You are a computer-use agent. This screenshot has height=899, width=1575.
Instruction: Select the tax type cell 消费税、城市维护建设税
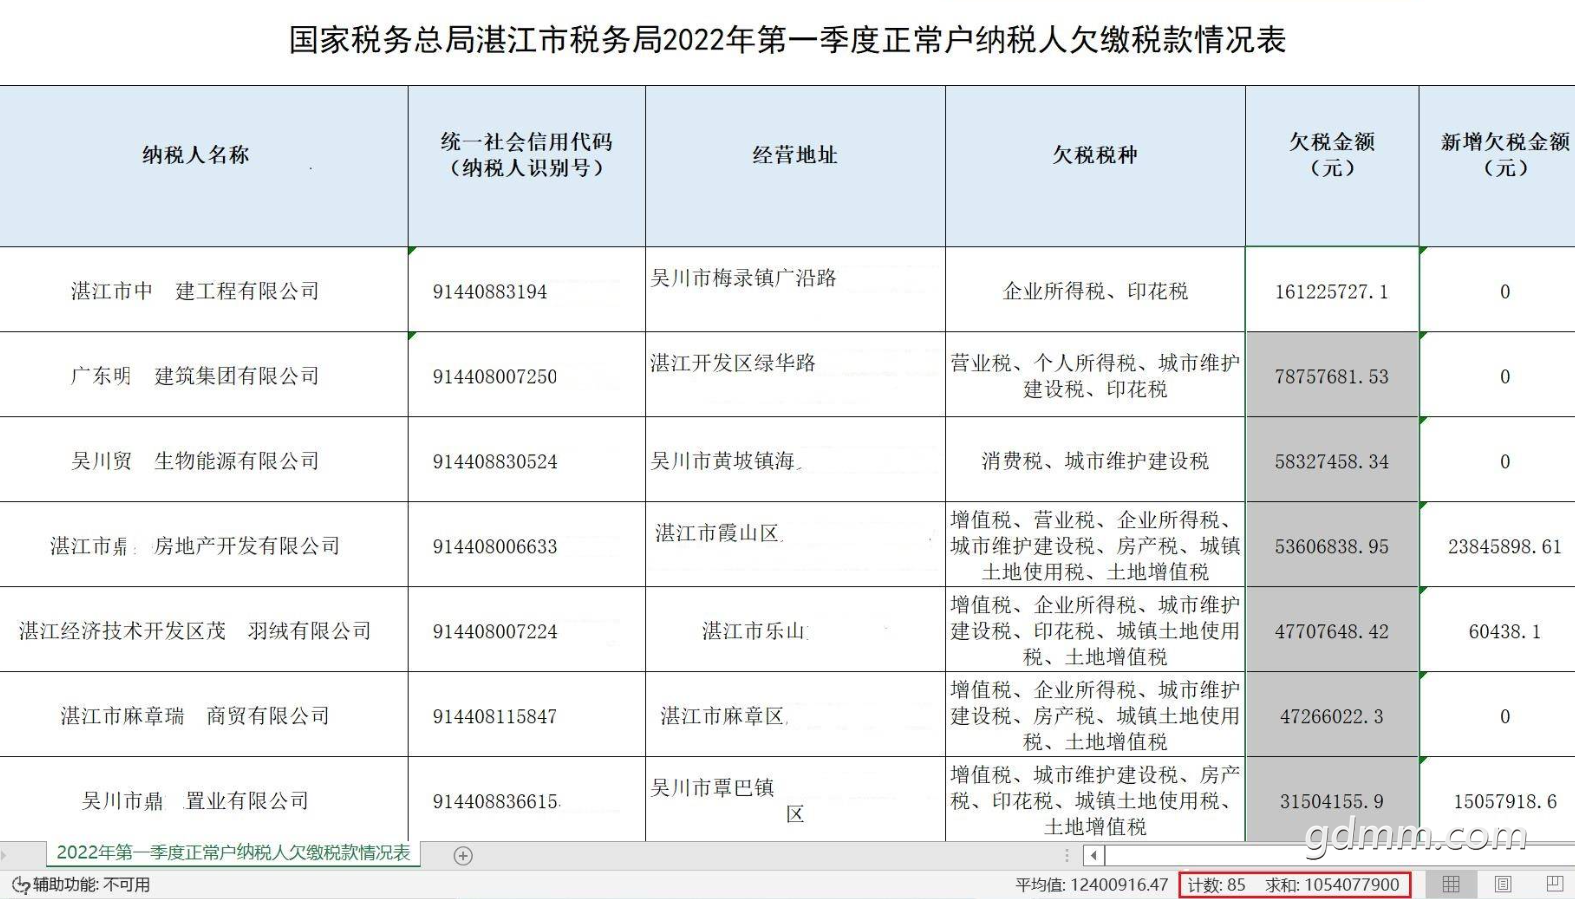pos(1095,460)
